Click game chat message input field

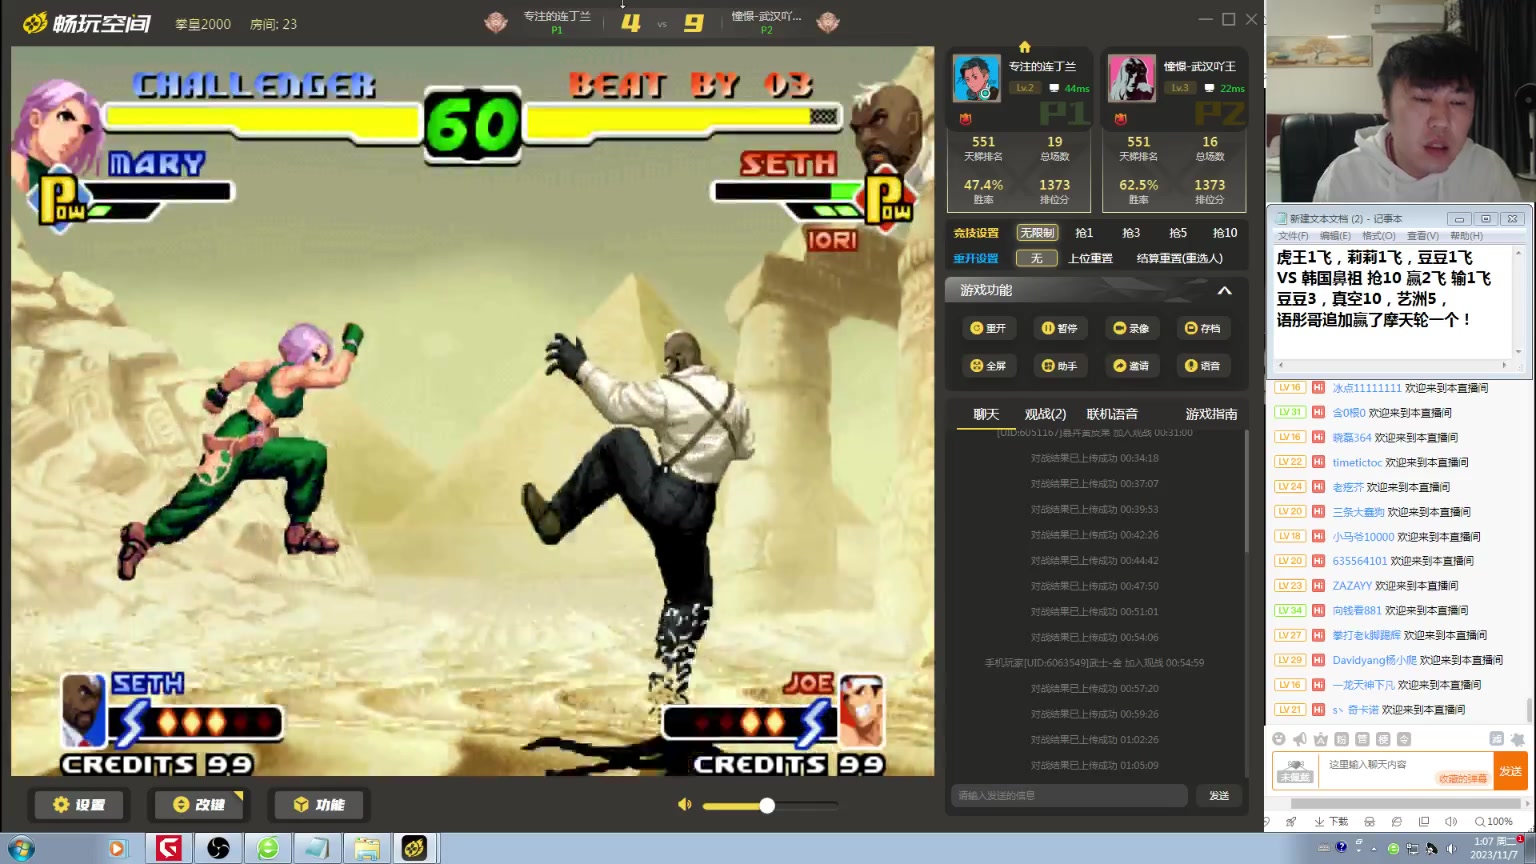(1069, 796)
